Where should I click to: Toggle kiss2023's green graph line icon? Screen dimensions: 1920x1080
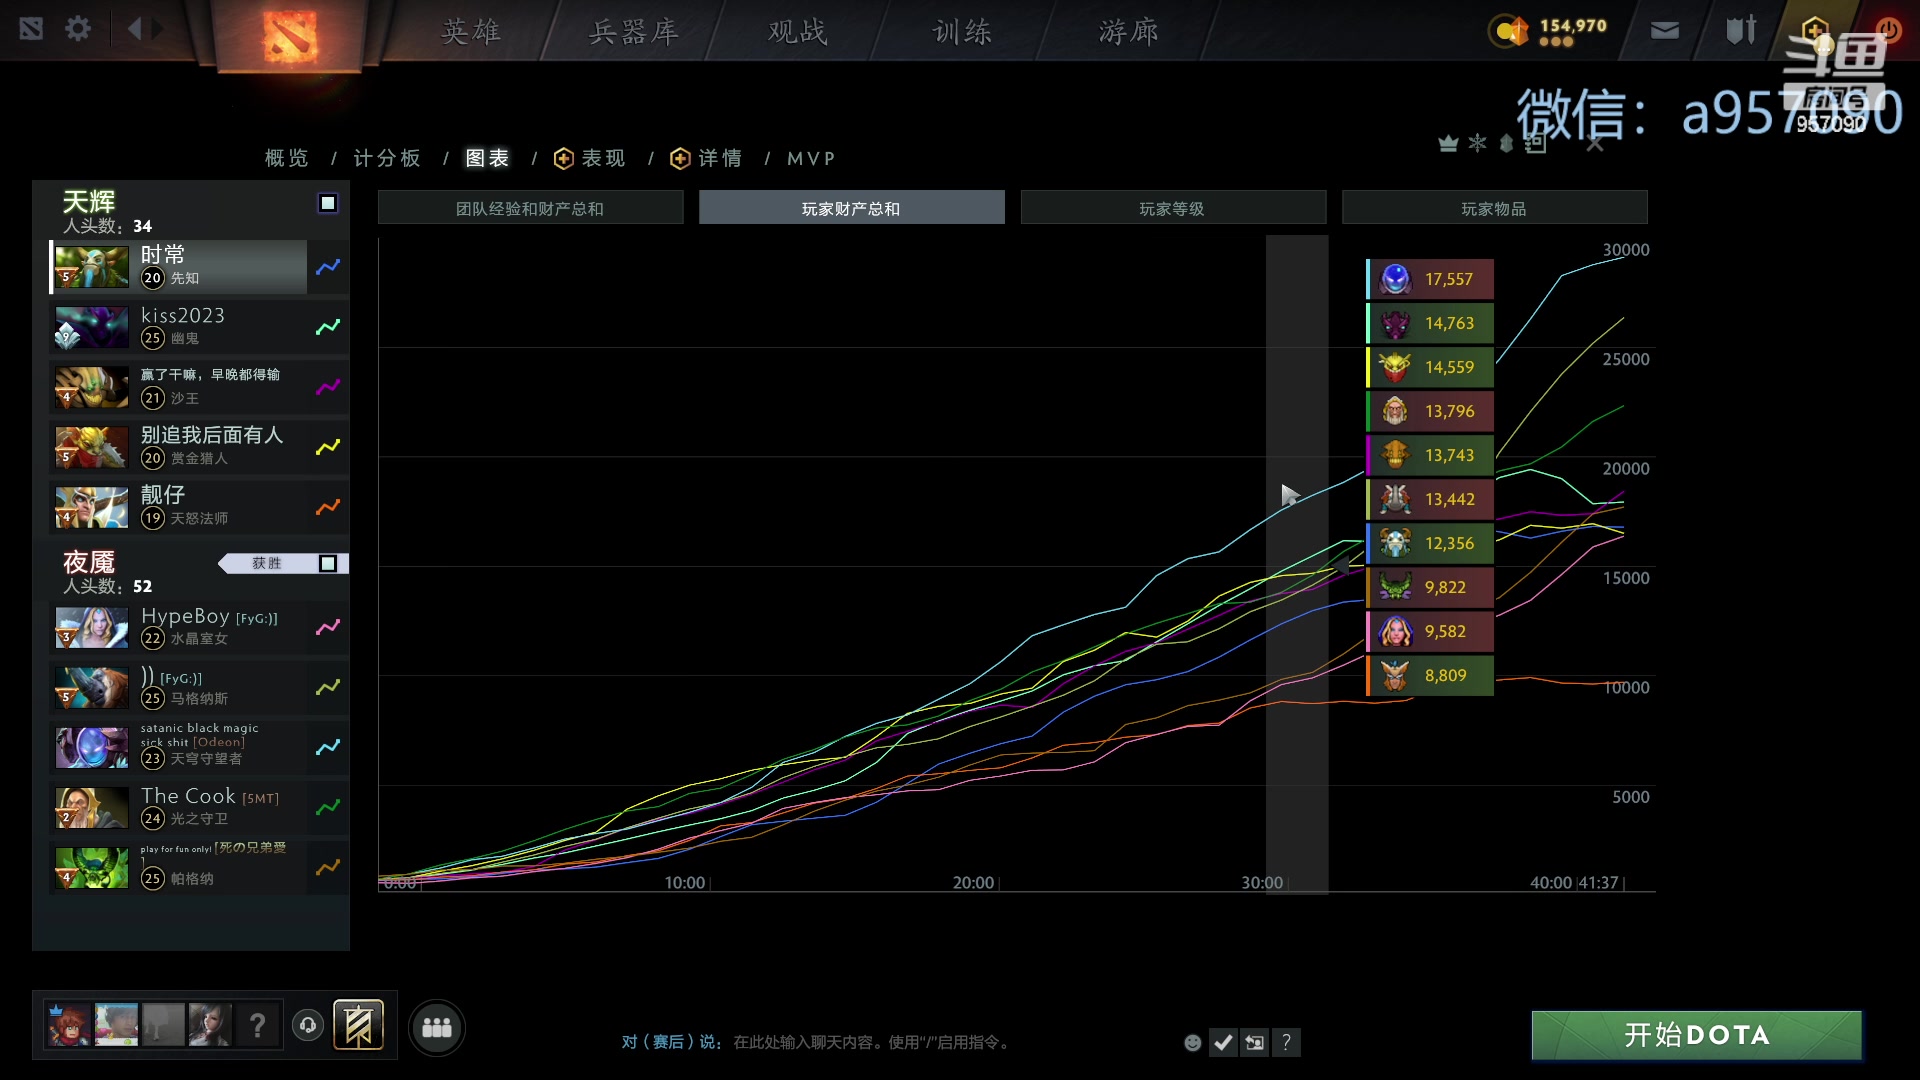point(327,327)
